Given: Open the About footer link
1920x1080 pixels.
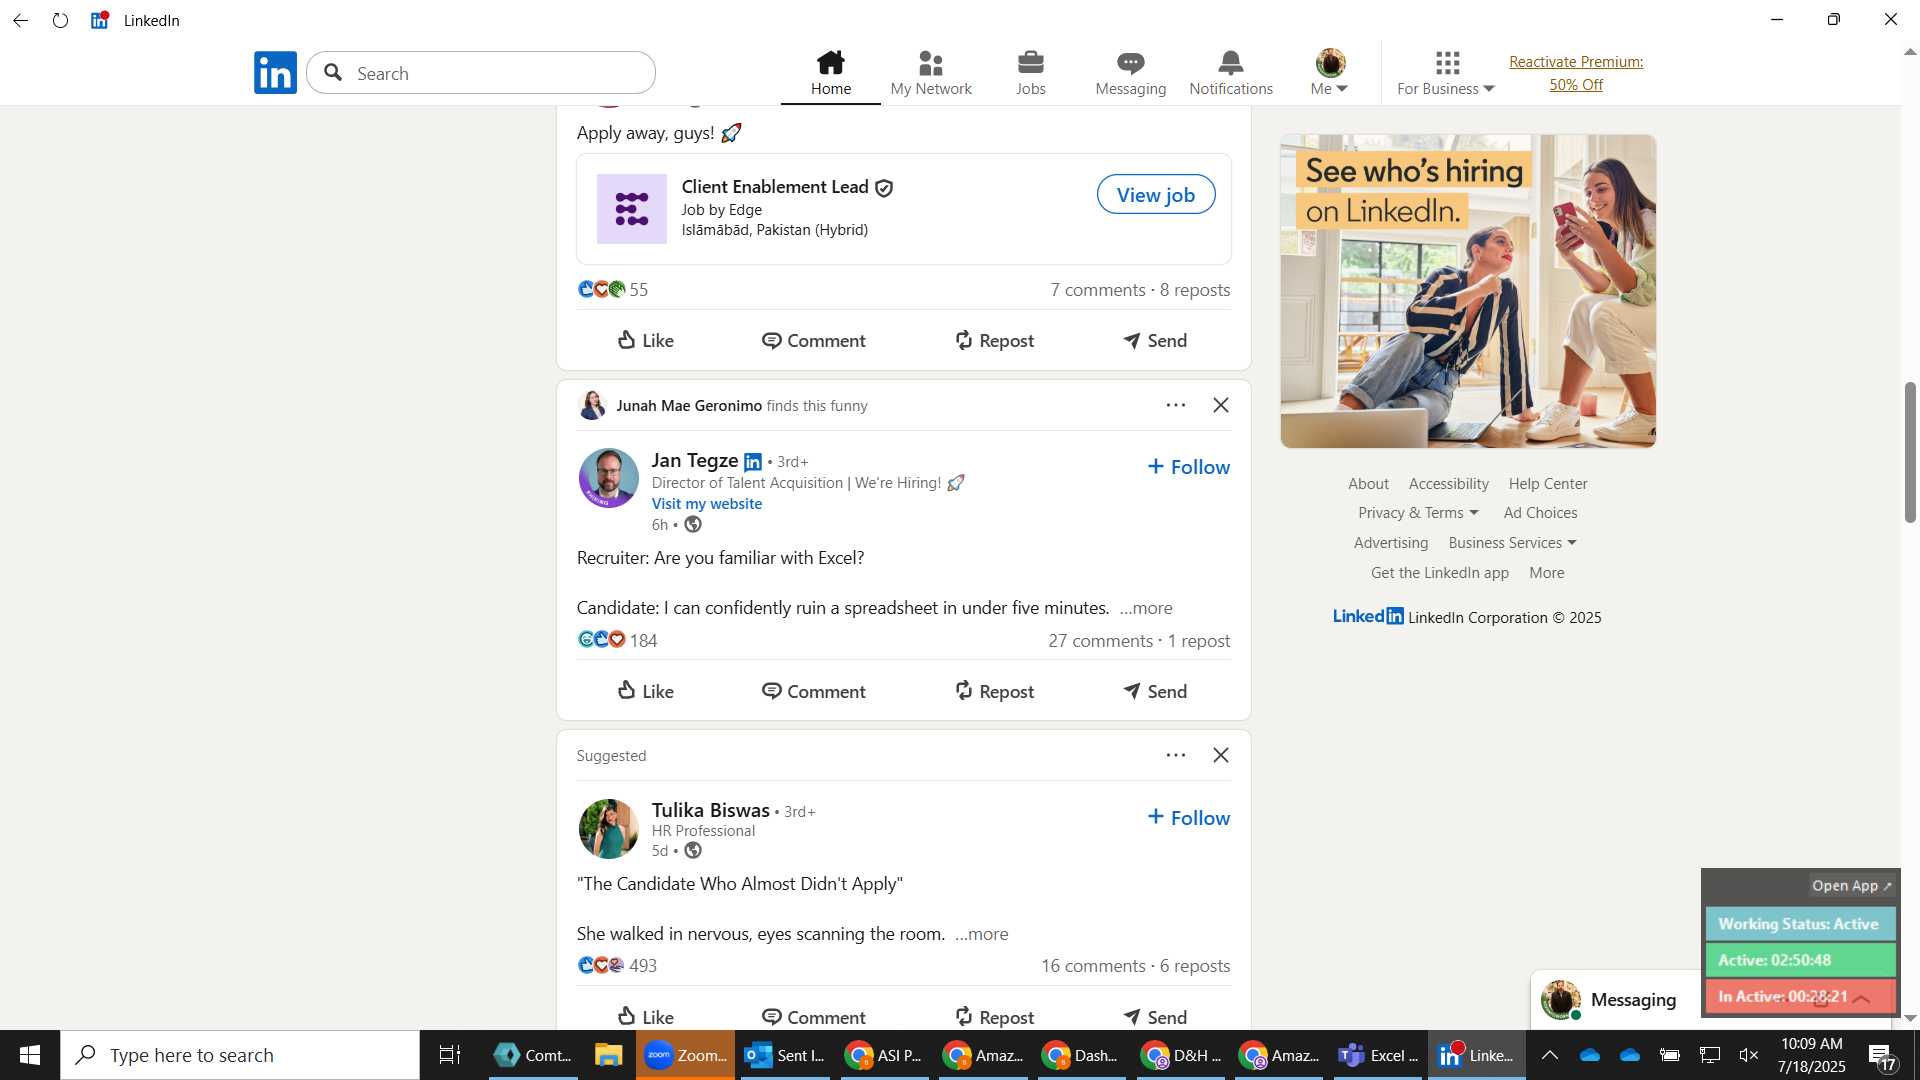Looking at the screenshot, I should point(1368,484).
